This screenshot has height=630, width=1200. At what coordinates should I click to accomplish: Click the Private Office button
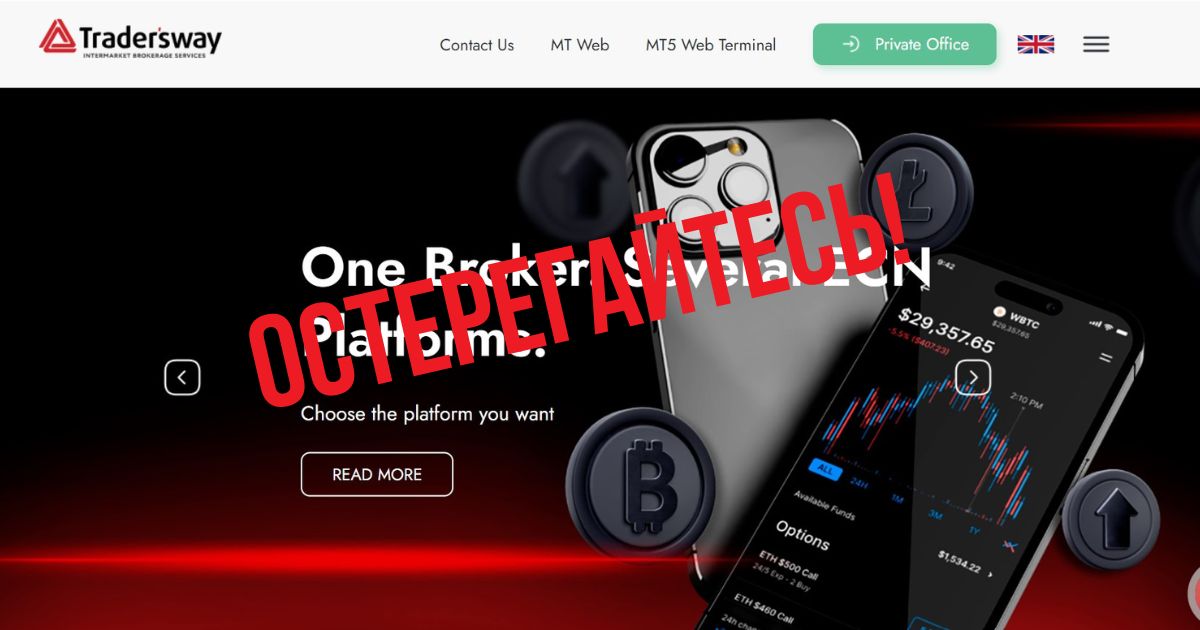(x=905, y=44)
